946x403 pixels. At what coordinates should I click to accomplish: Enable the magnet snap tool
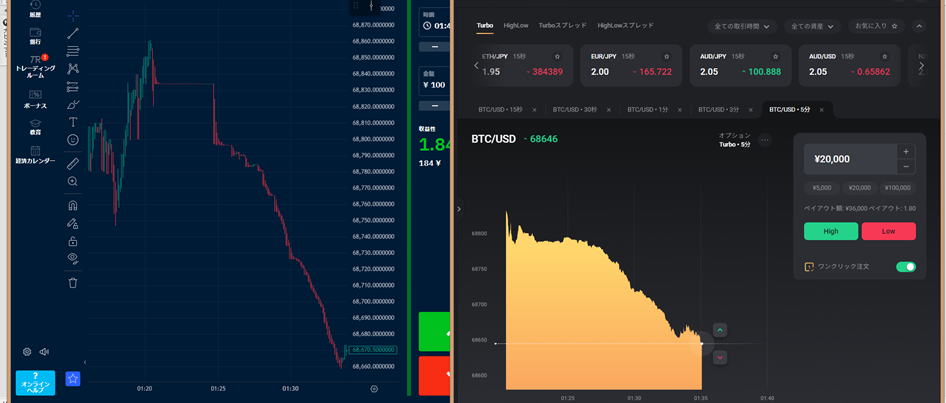pos(73,205)
